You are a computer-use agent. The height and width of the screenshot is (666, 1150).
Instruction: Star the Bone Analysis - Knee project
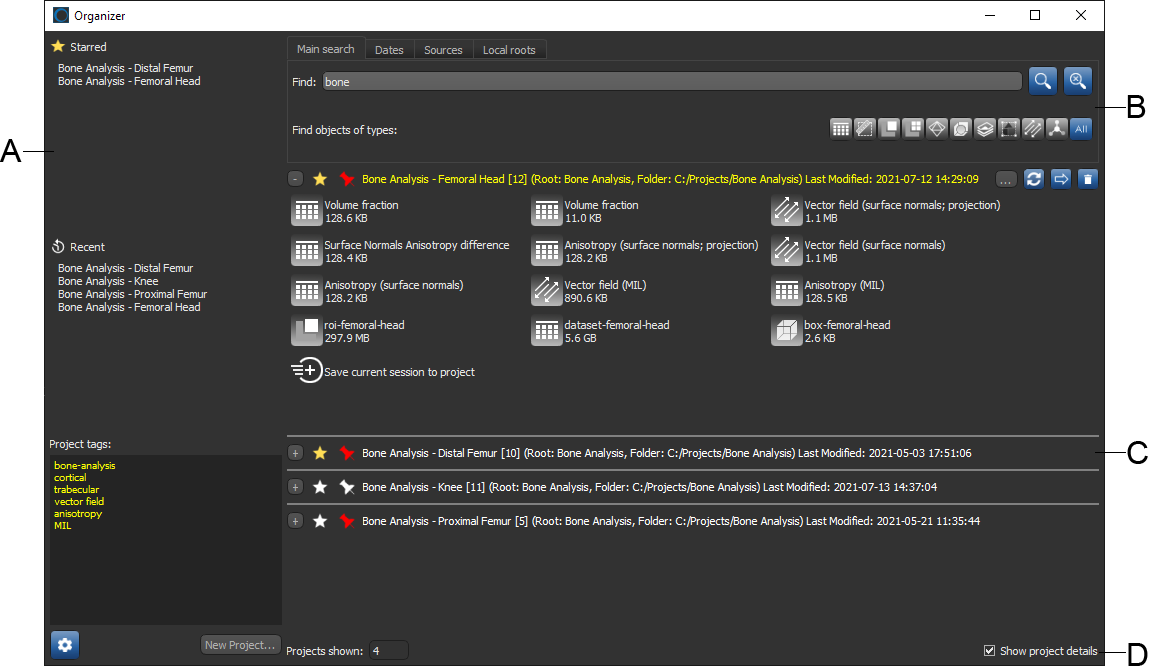(320, 487)
